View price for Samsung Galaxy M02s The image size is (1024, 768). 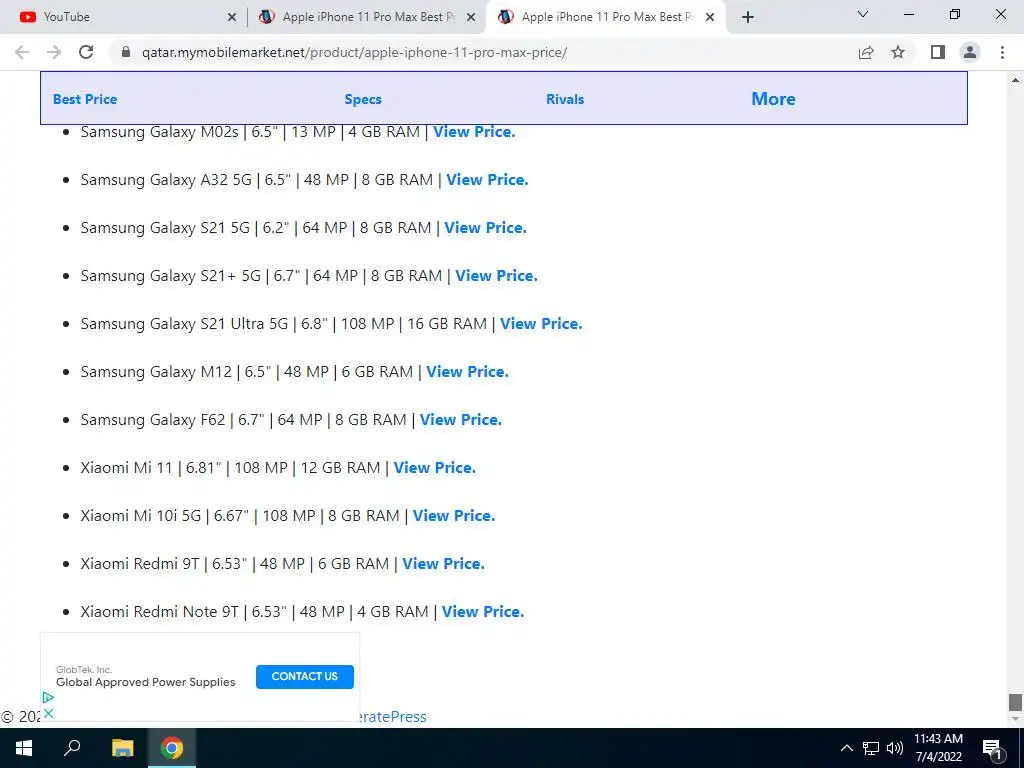474,132
